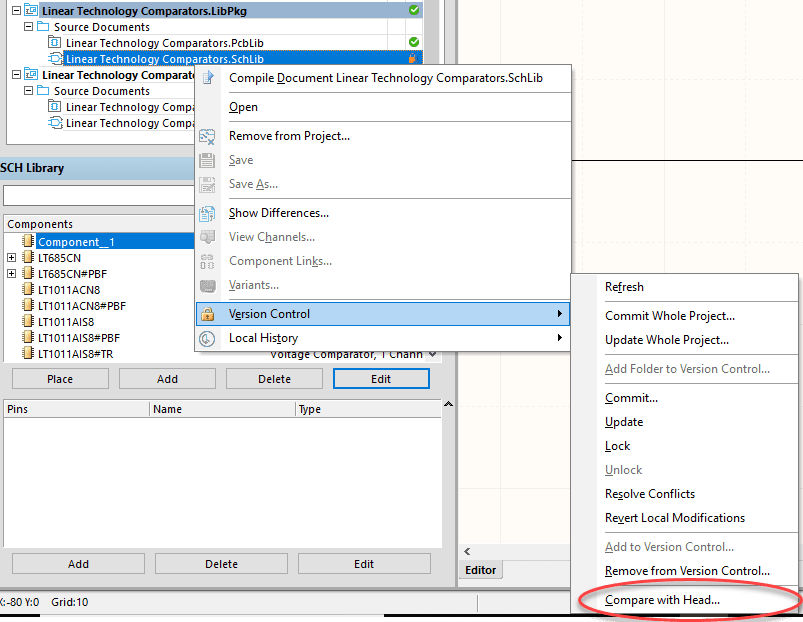The width and height of the screenshot is (803, 622).
Task: Select LT1011ACN8#PBF in components list
Action: pos(81,306)
